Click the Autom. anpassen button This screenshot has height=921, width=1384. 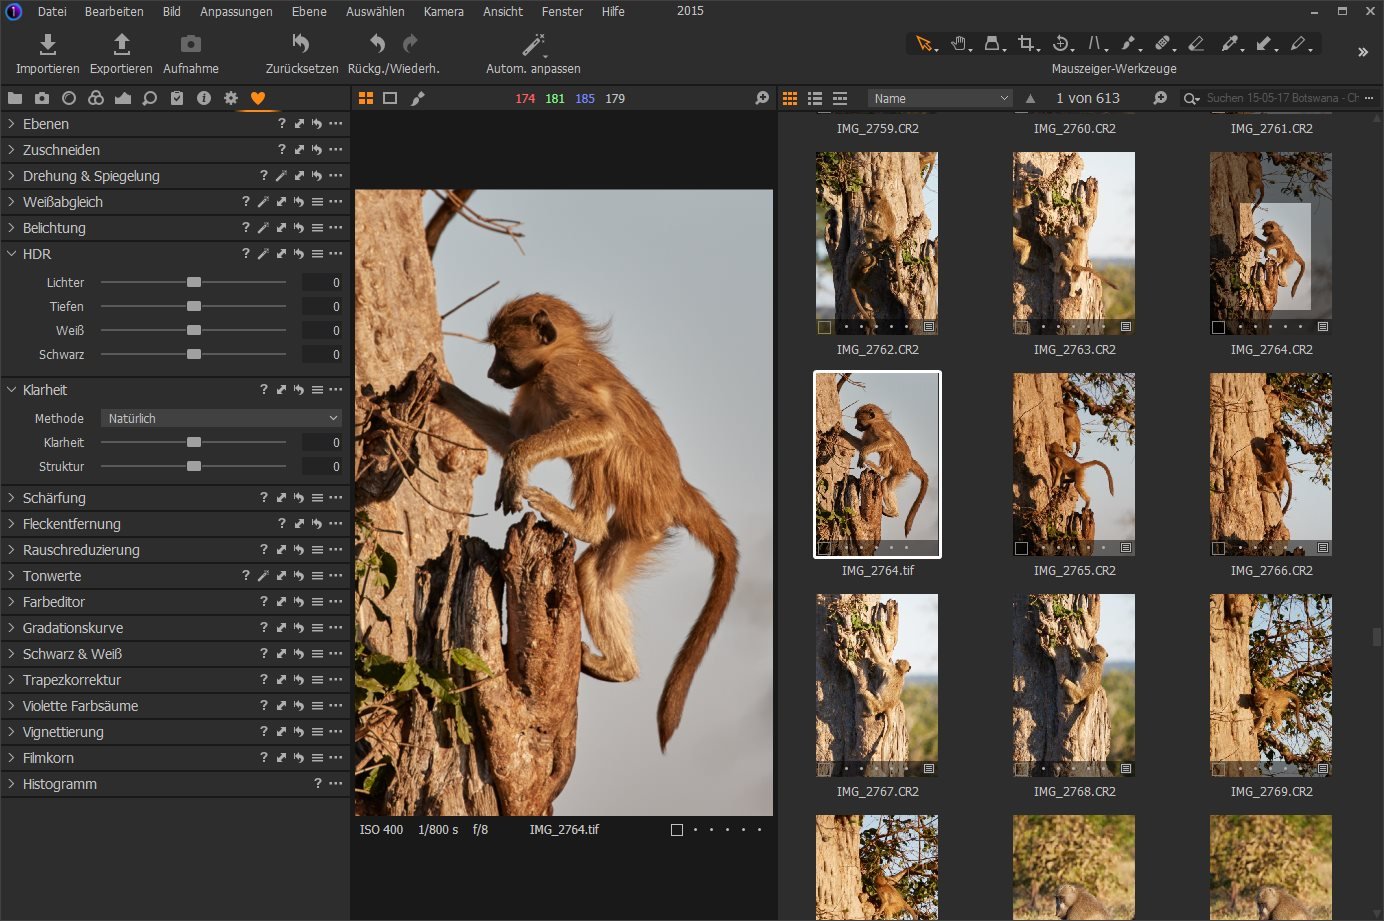533,54
